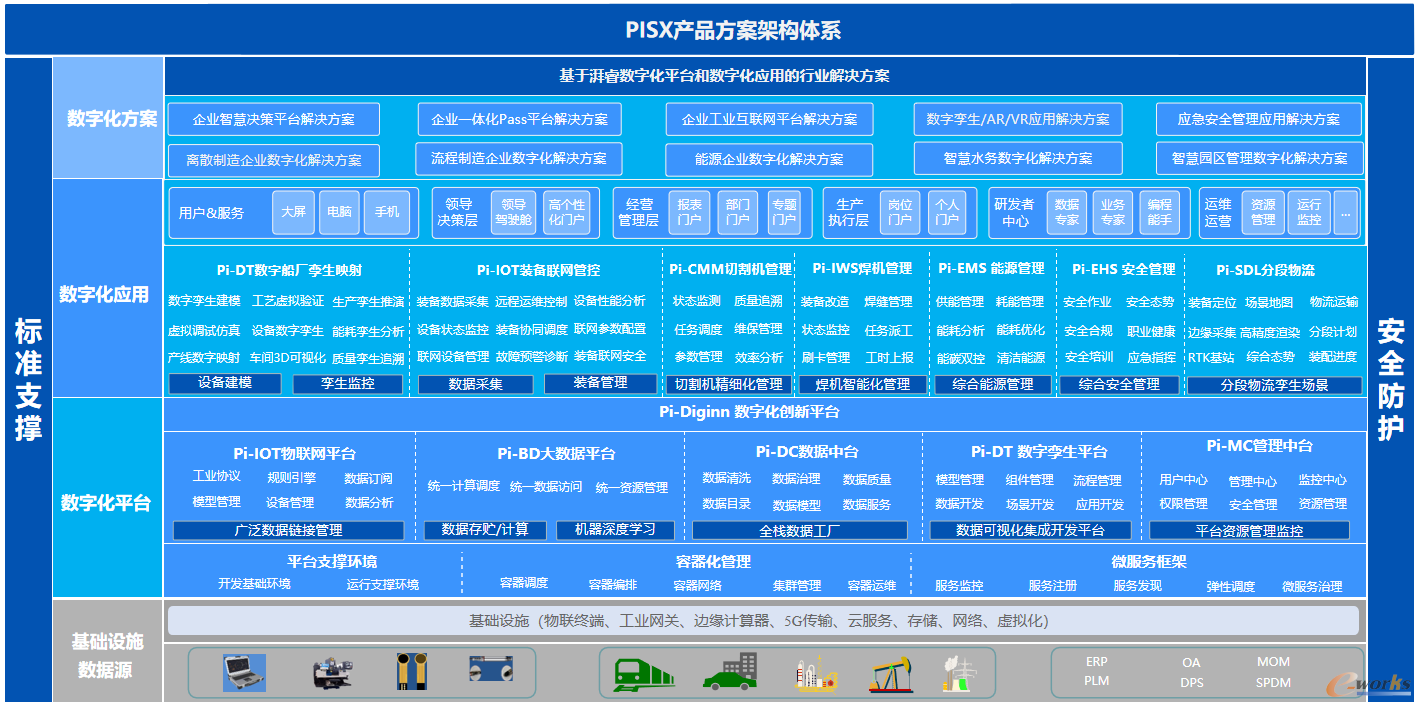Viewport: 1421px width, 707px height.
Task: Click the oil pumpjack icon
Action: click(x=889, y=674)
